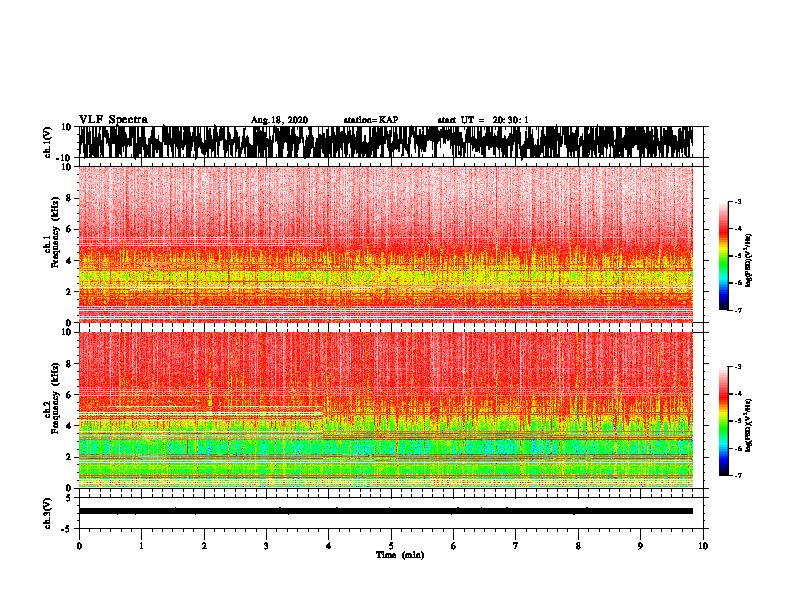The image size is (792, 612).
Task: Click inside the ch.2 spectrogram panel
Action: tap(385, 410)
